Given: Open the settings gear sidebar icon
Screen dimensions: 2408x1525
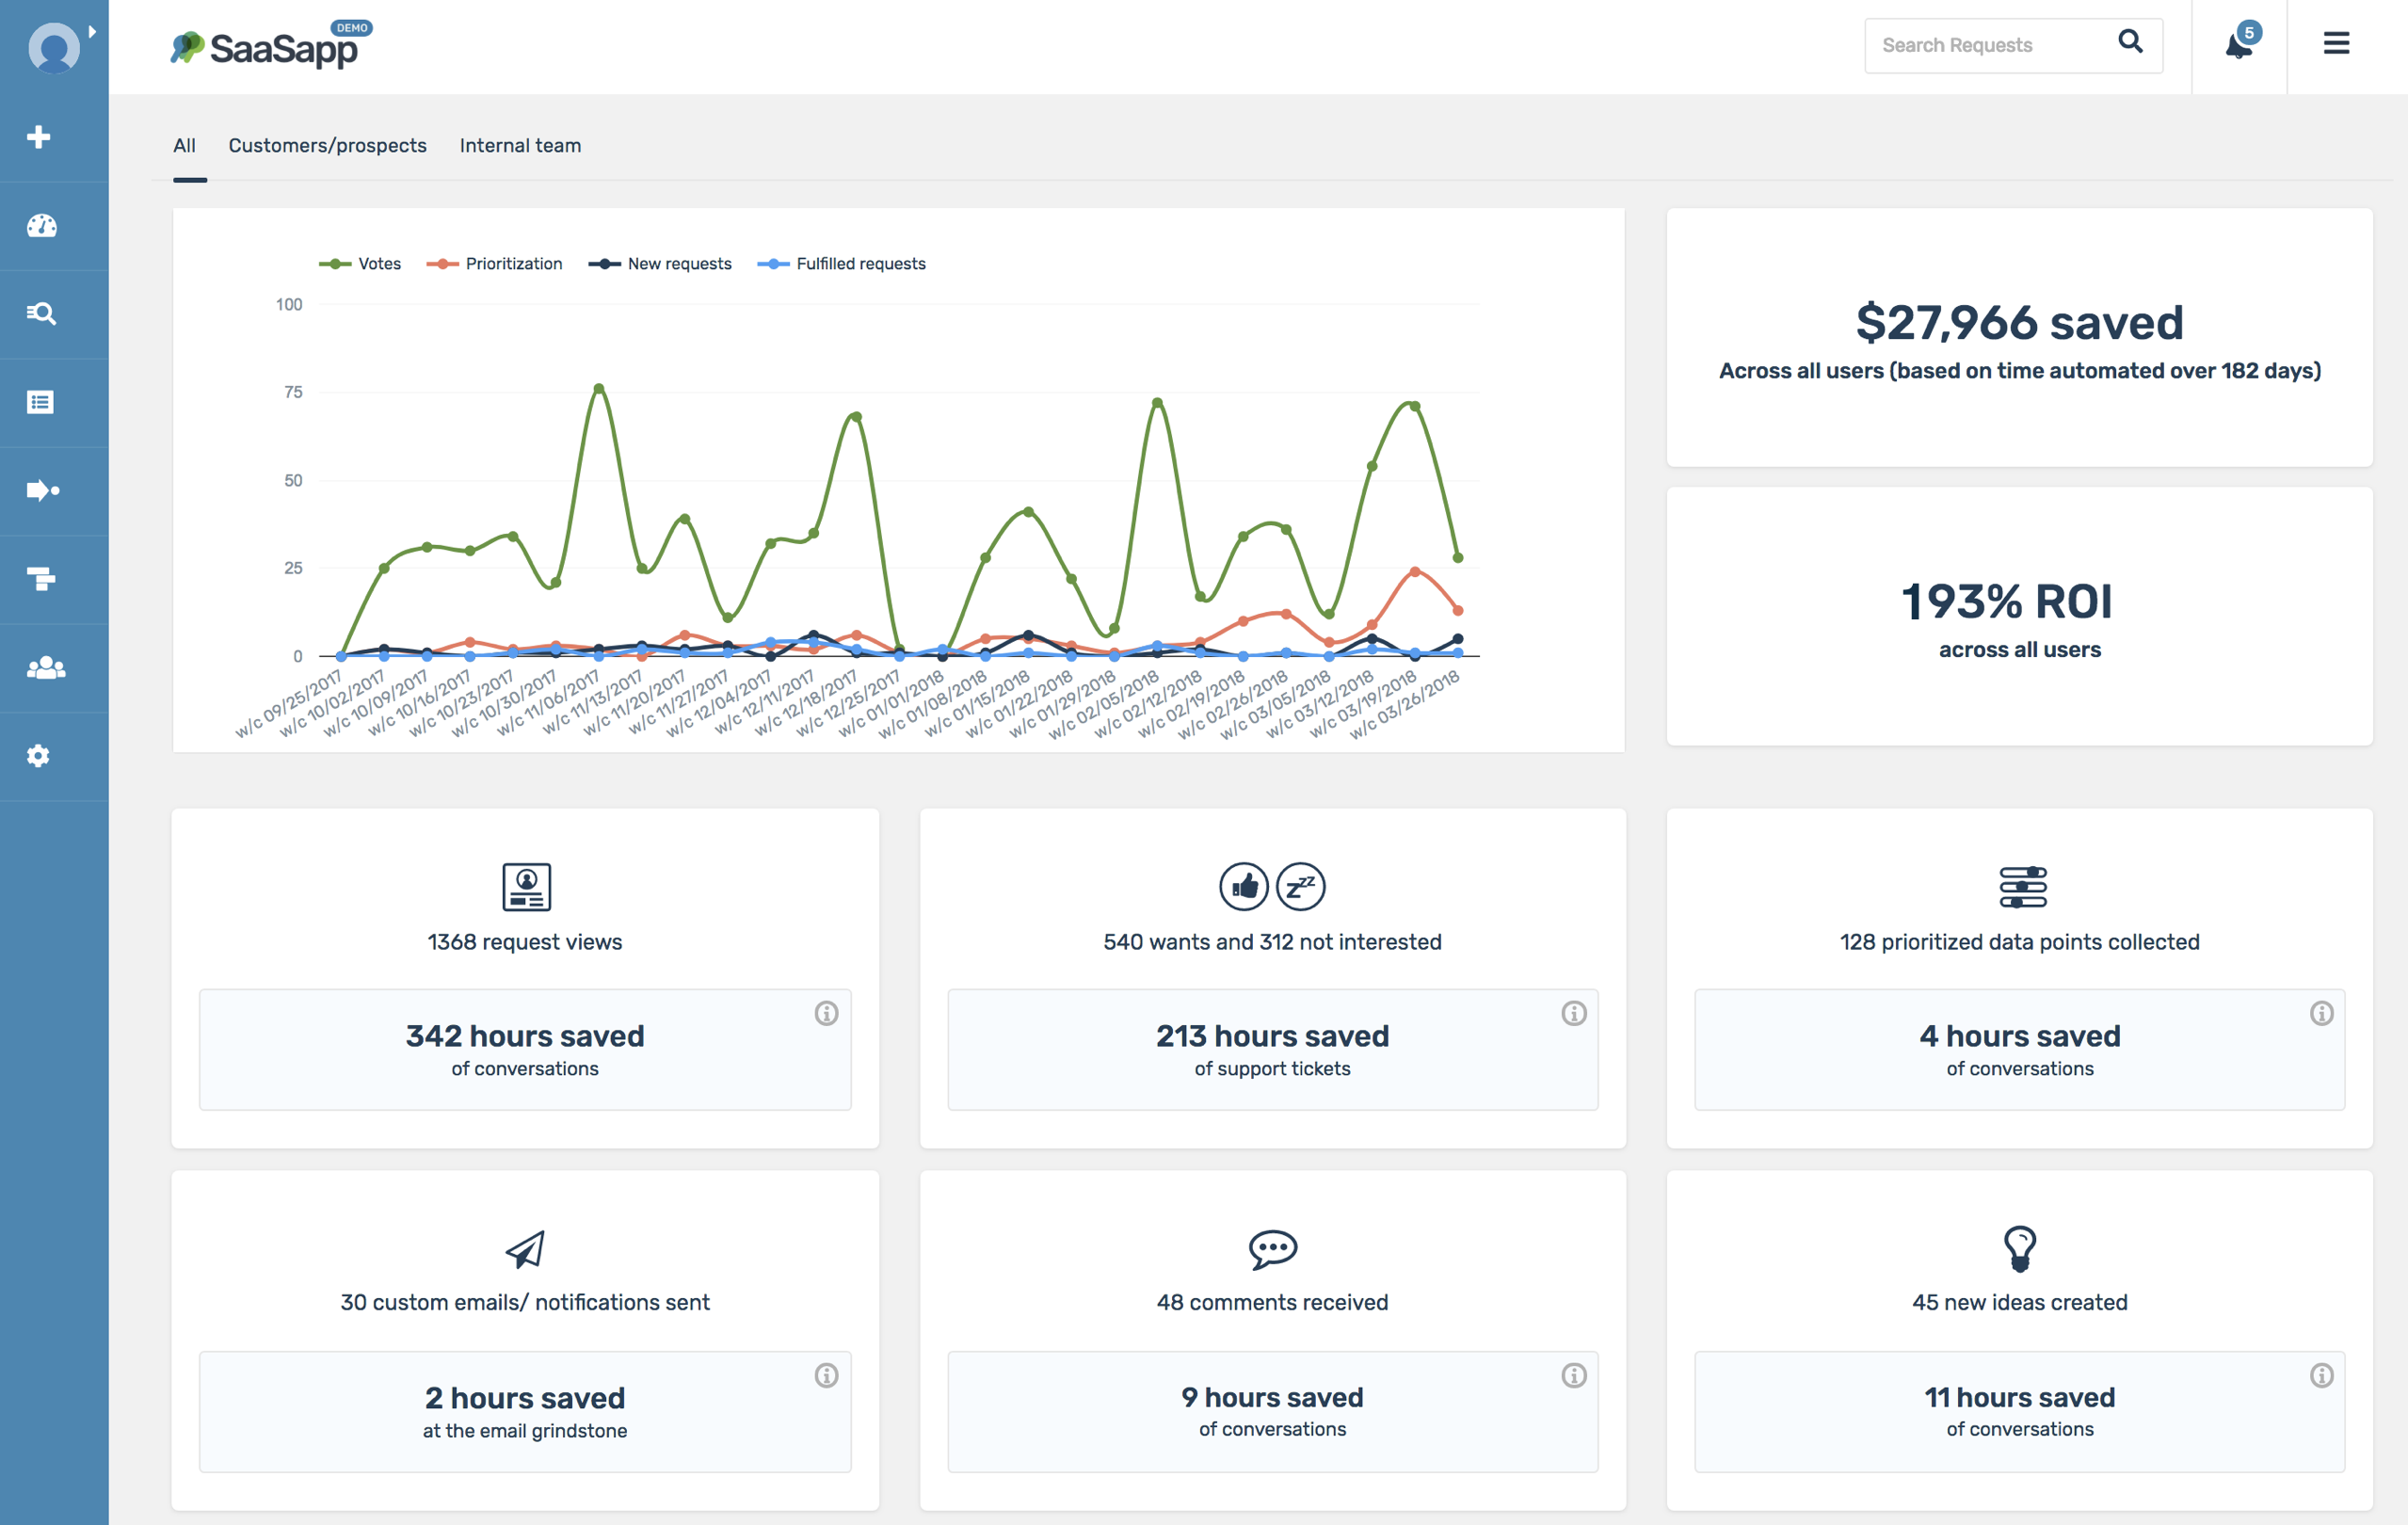Looking at the screenshot, I should click(x=39, y=756).
